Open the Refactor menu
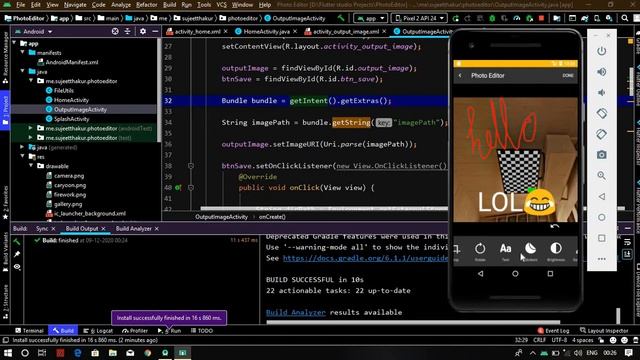The height and width of the screenshot is (360, 640). [147, 5]
